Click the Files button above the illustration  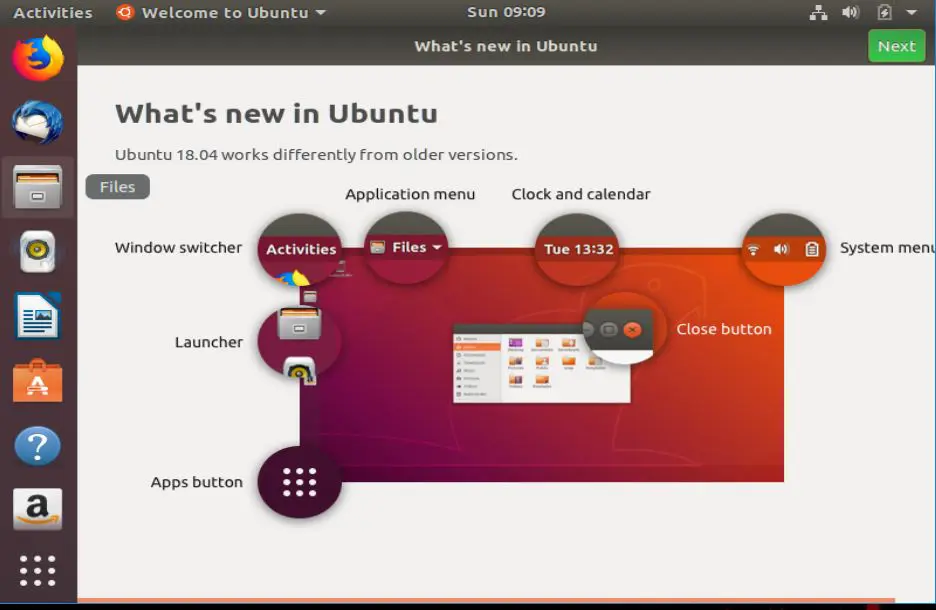[117, 187]
